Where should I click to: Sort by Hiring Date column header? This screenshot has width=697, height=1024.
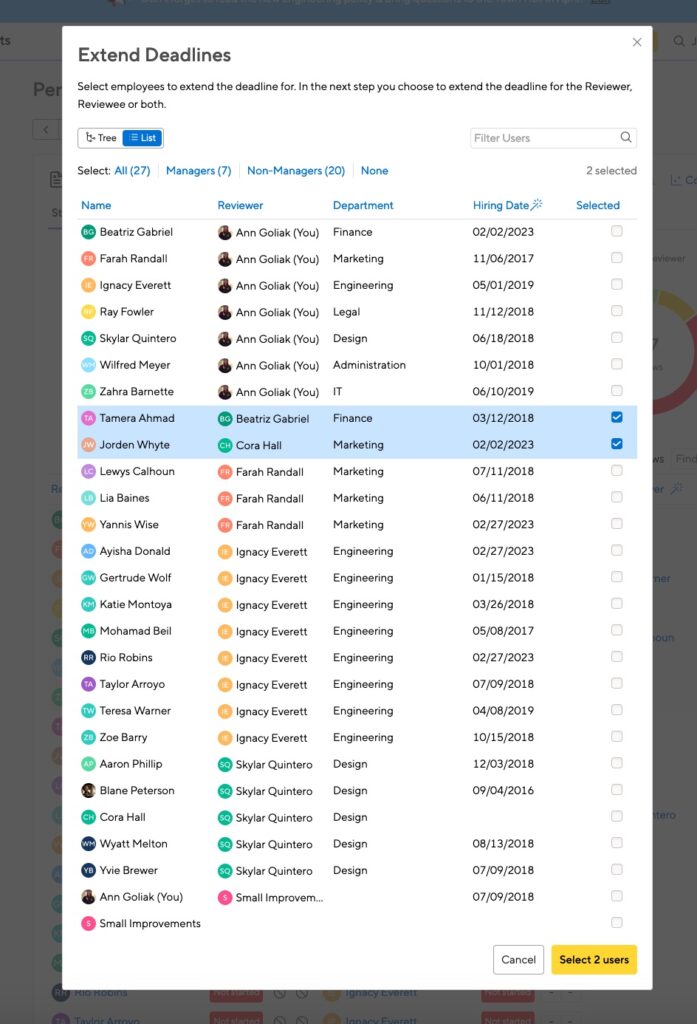(500, 205)
